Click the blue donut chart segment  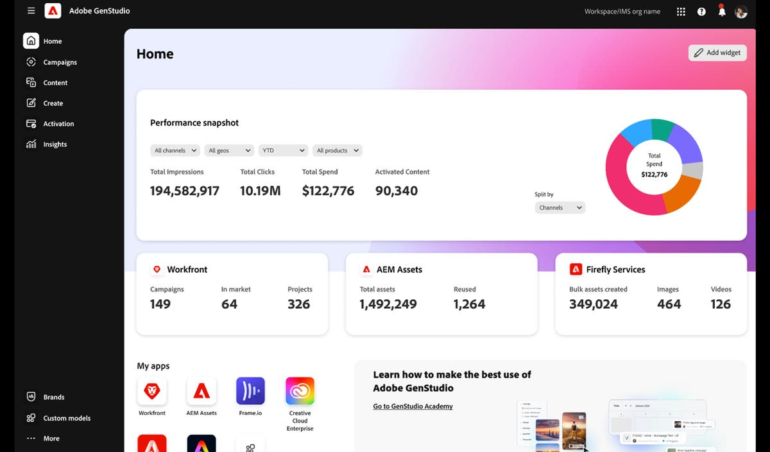coord(636,133)
